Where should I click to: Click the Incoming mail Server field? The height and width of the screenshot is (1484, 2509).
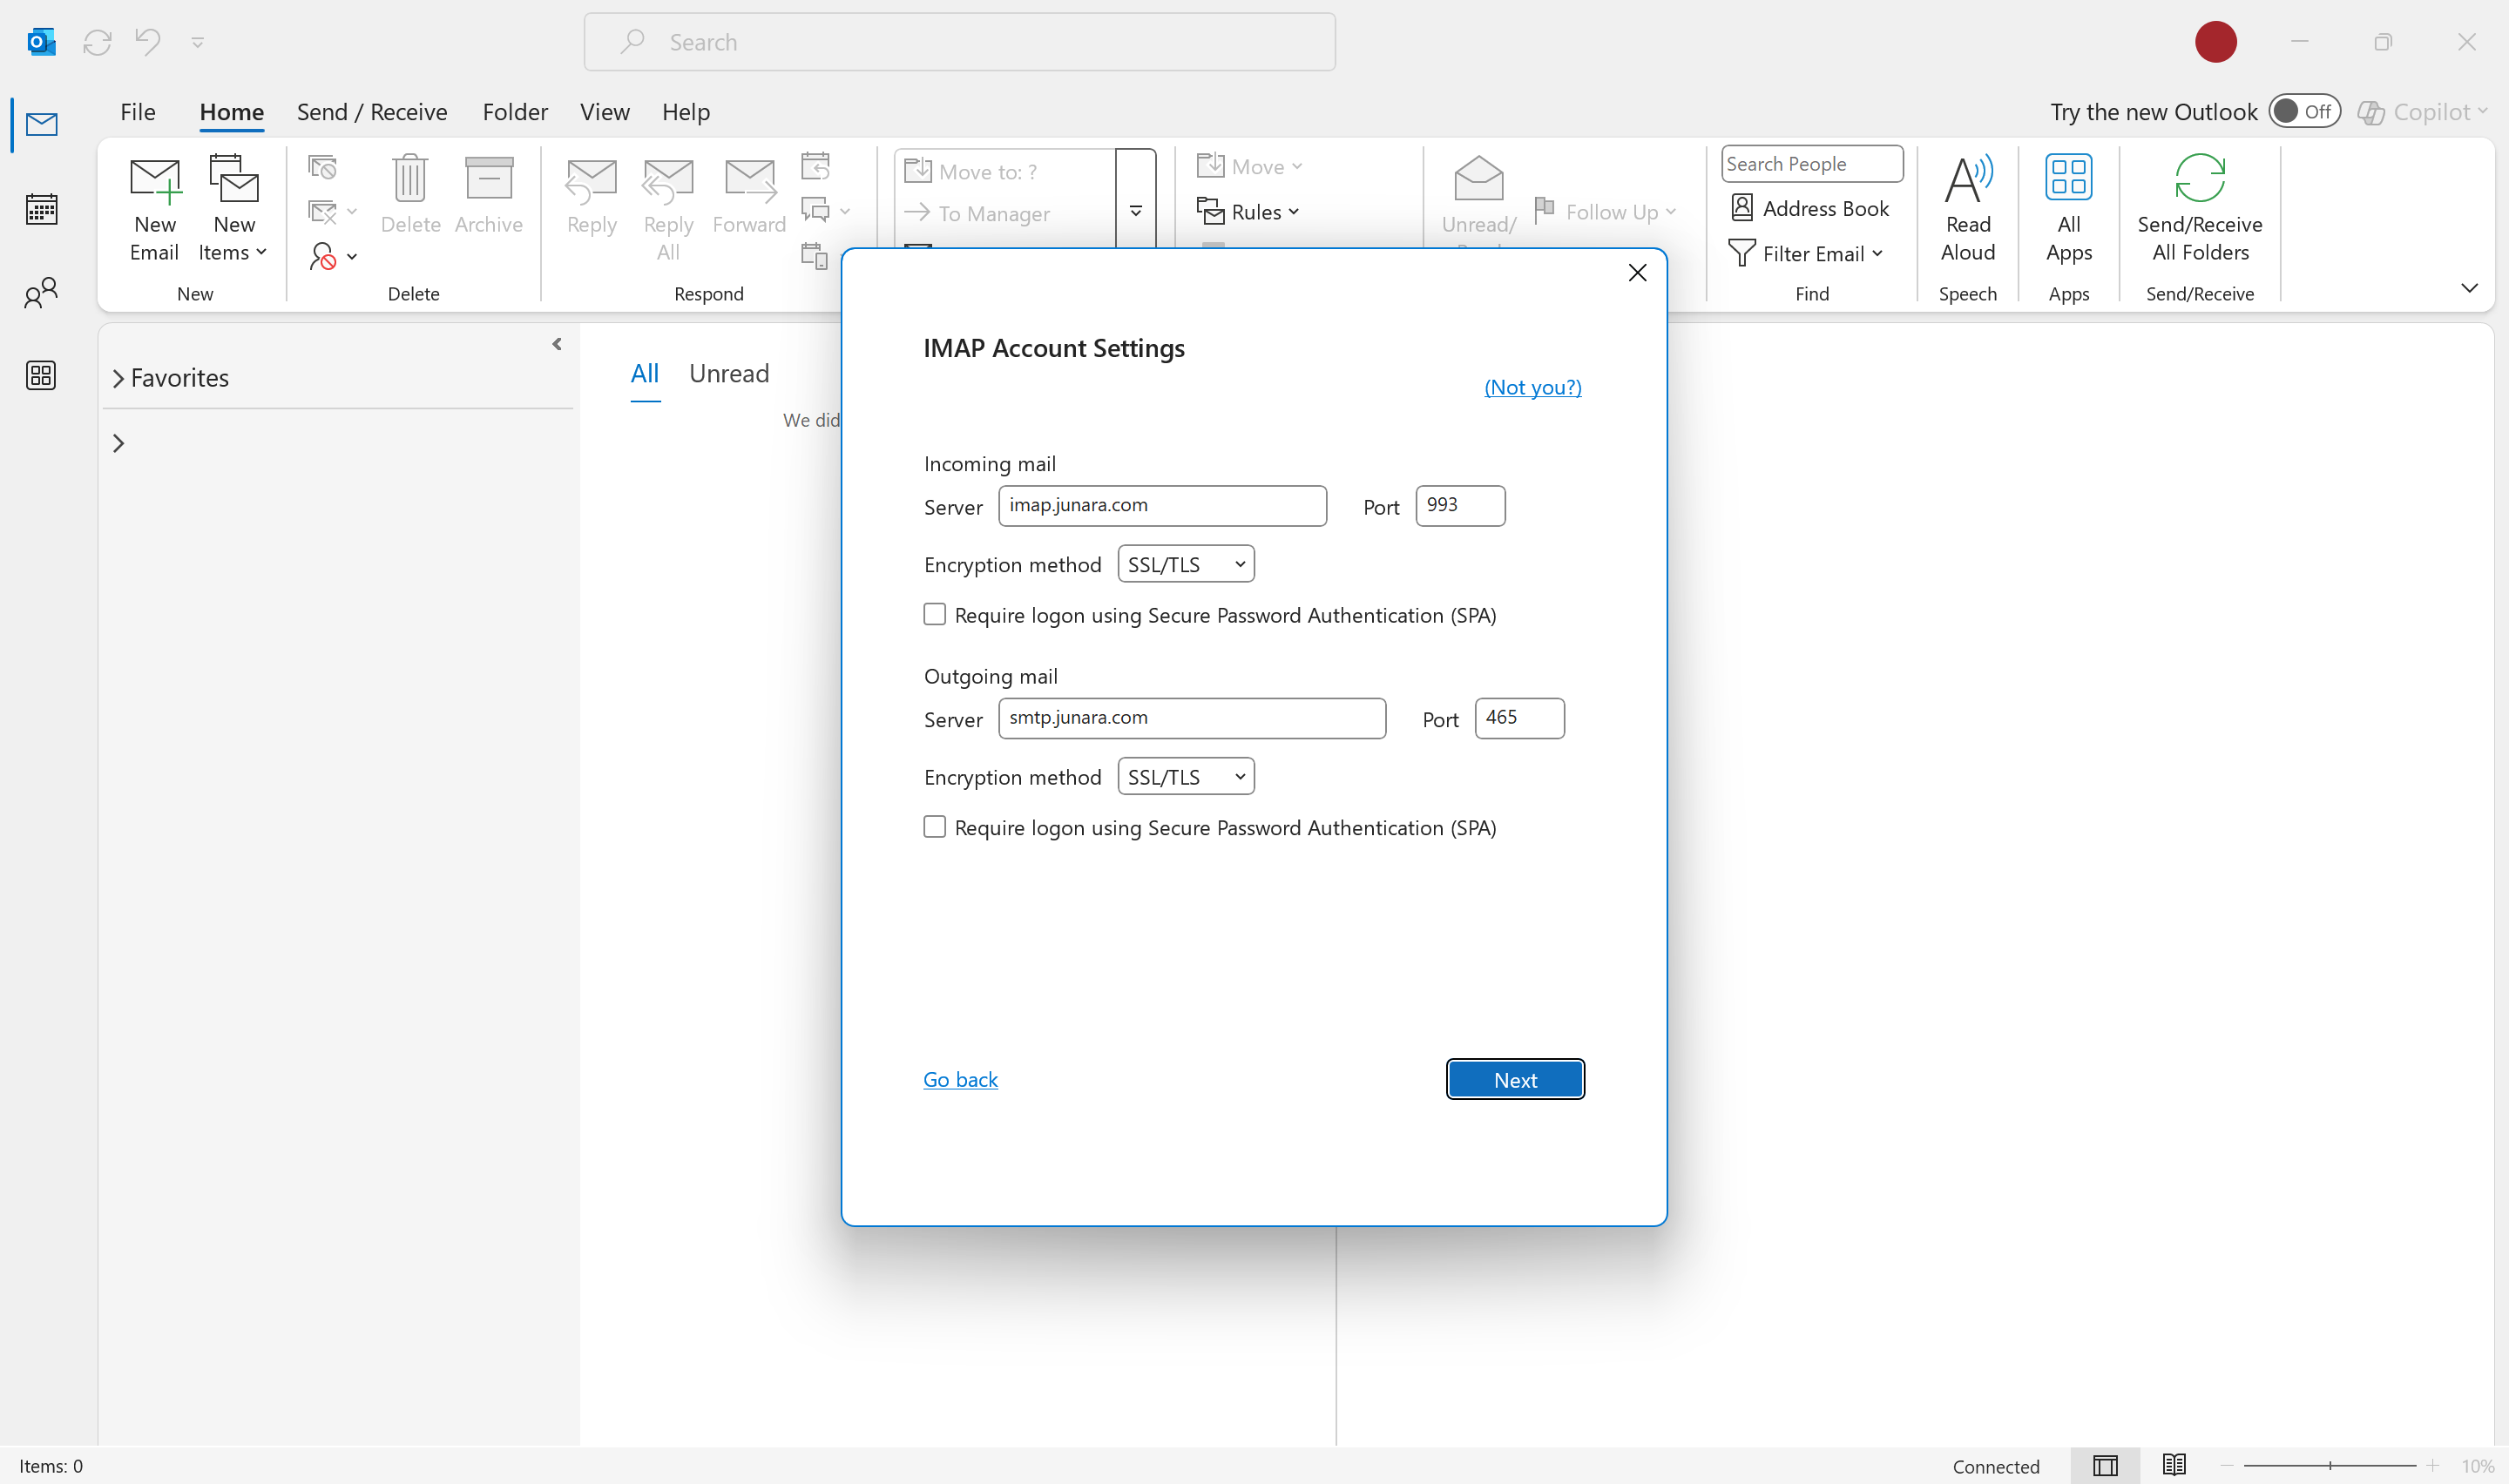[x=1162, y=506]
